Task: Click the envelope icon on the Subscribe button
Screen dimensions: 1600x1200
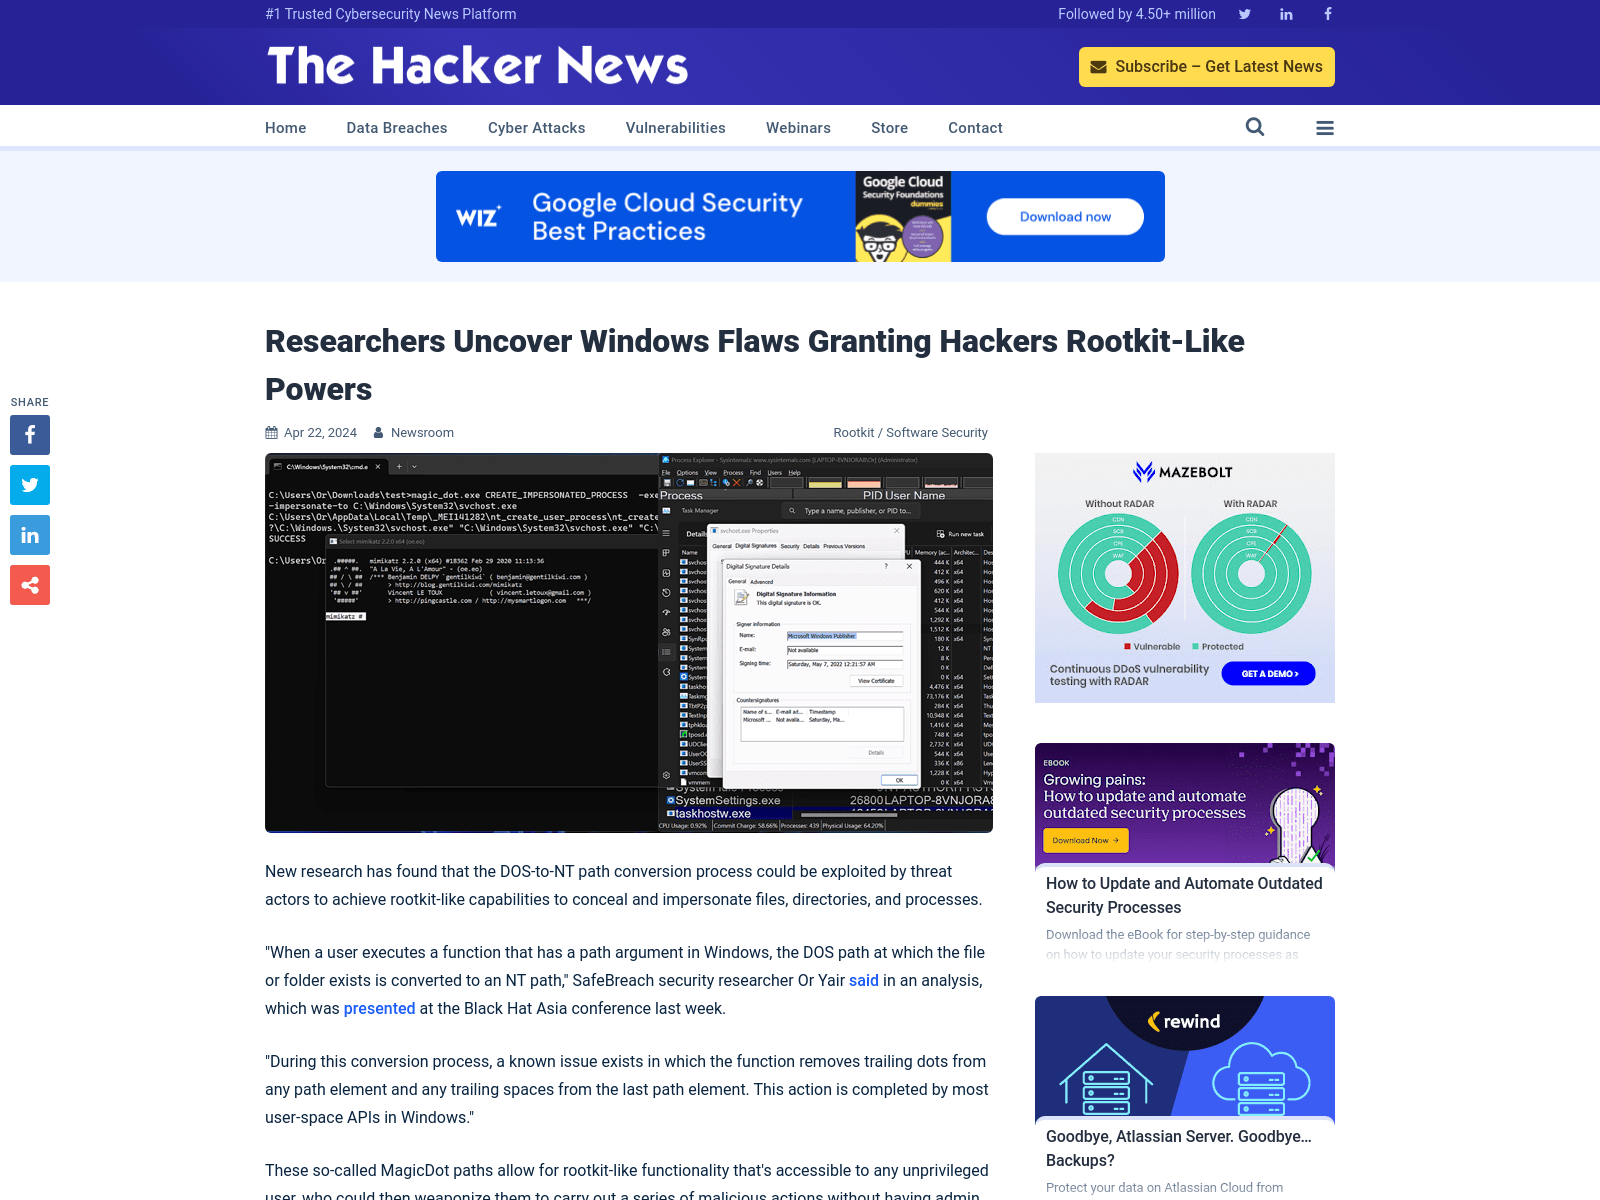Action: pyautogui.click(x=1098, y=67)
